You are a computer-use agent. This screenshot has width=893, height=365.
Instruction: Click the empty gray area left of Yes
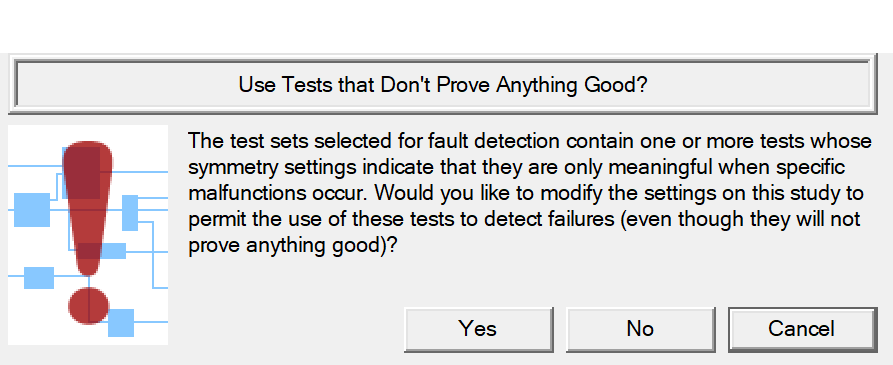pyautogui.click(x=285, y=329)
